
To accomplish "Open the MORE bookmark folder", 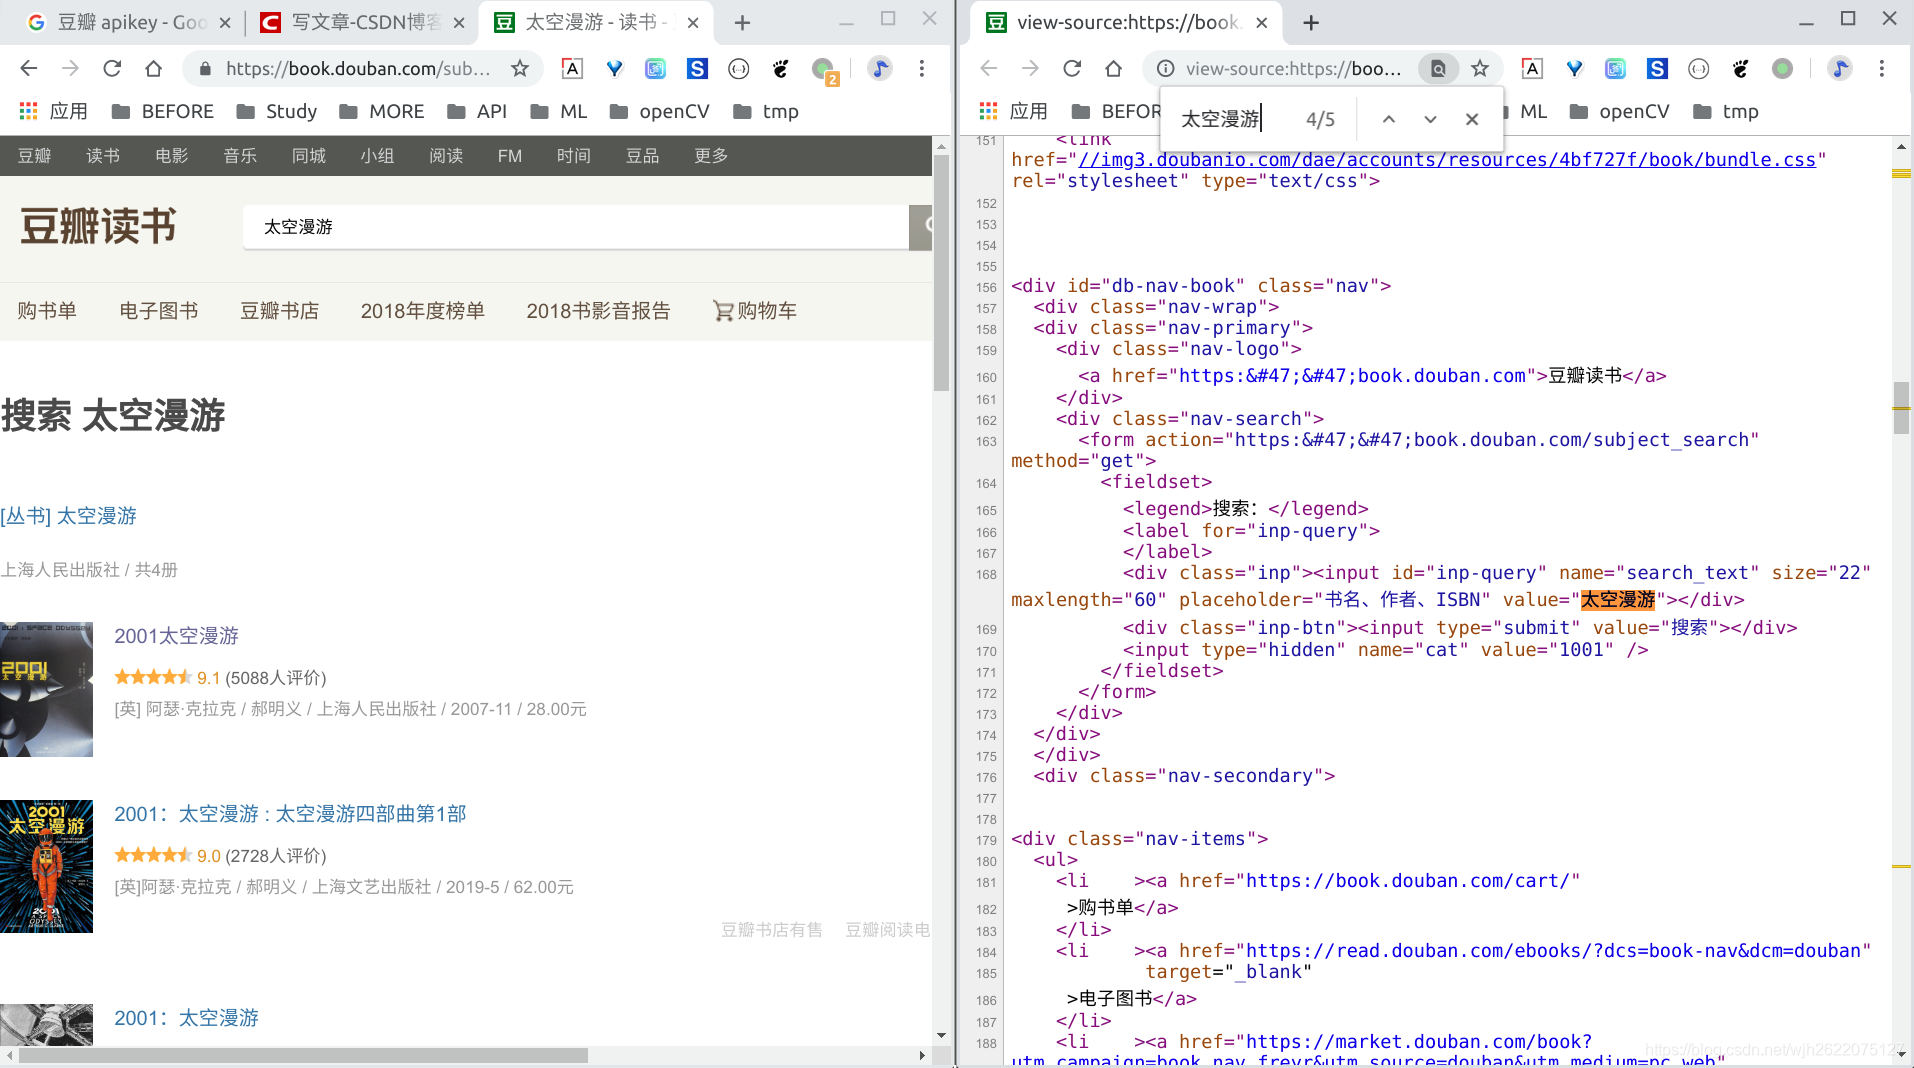I will click(382, 111).
